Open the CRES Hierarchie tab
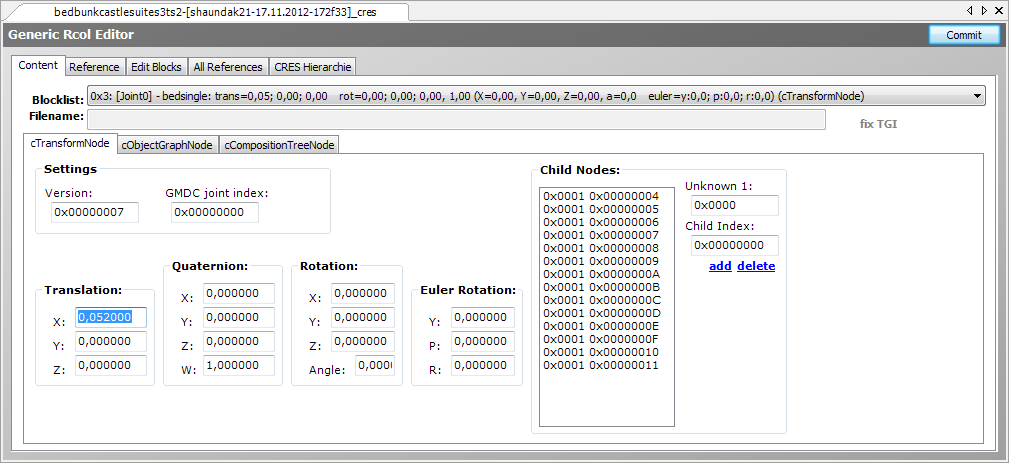This screenshot has height=463, width=1009. point(312,67)
